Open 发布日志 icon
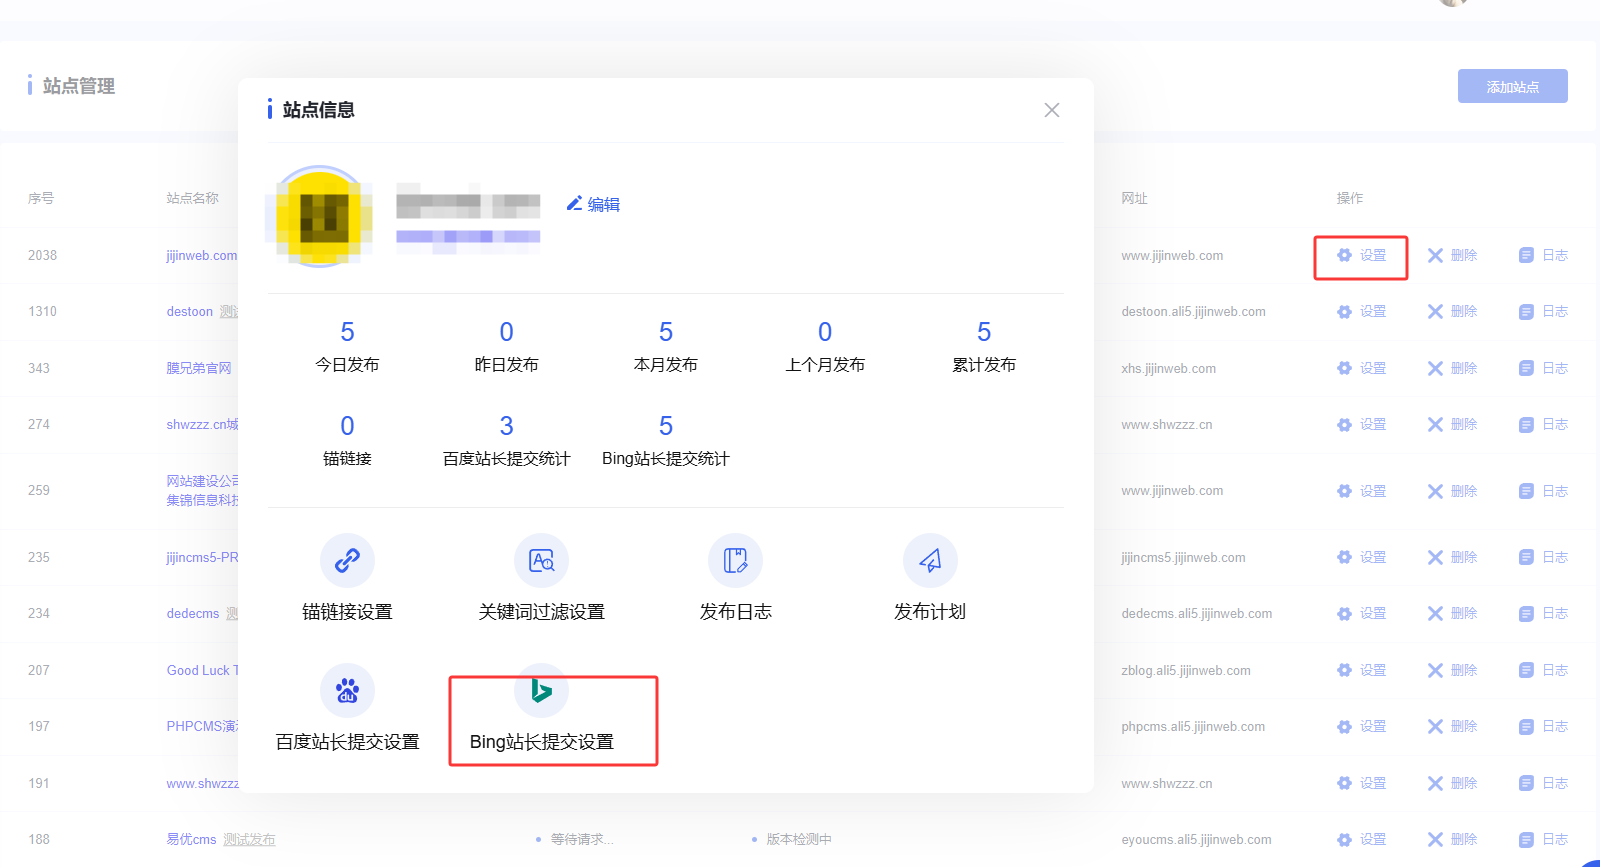Image resolution: width=1600 pixels, height=867 pixels. coord(735,560)
